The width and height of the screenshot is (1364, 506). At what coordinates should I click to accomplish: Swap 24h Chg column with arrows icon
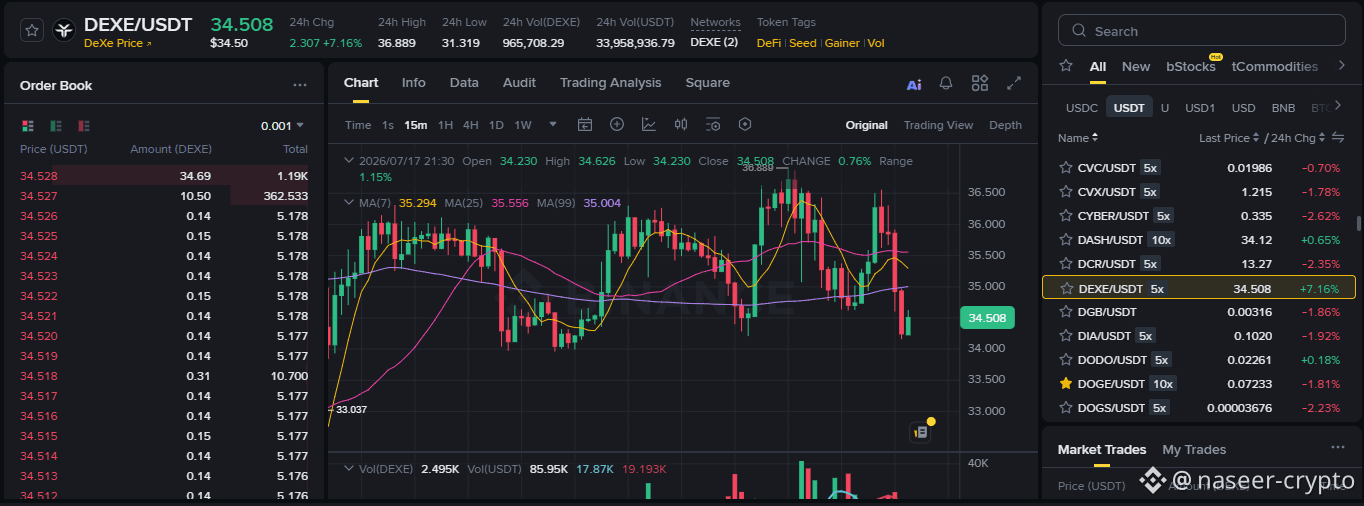click(1337, 138)
